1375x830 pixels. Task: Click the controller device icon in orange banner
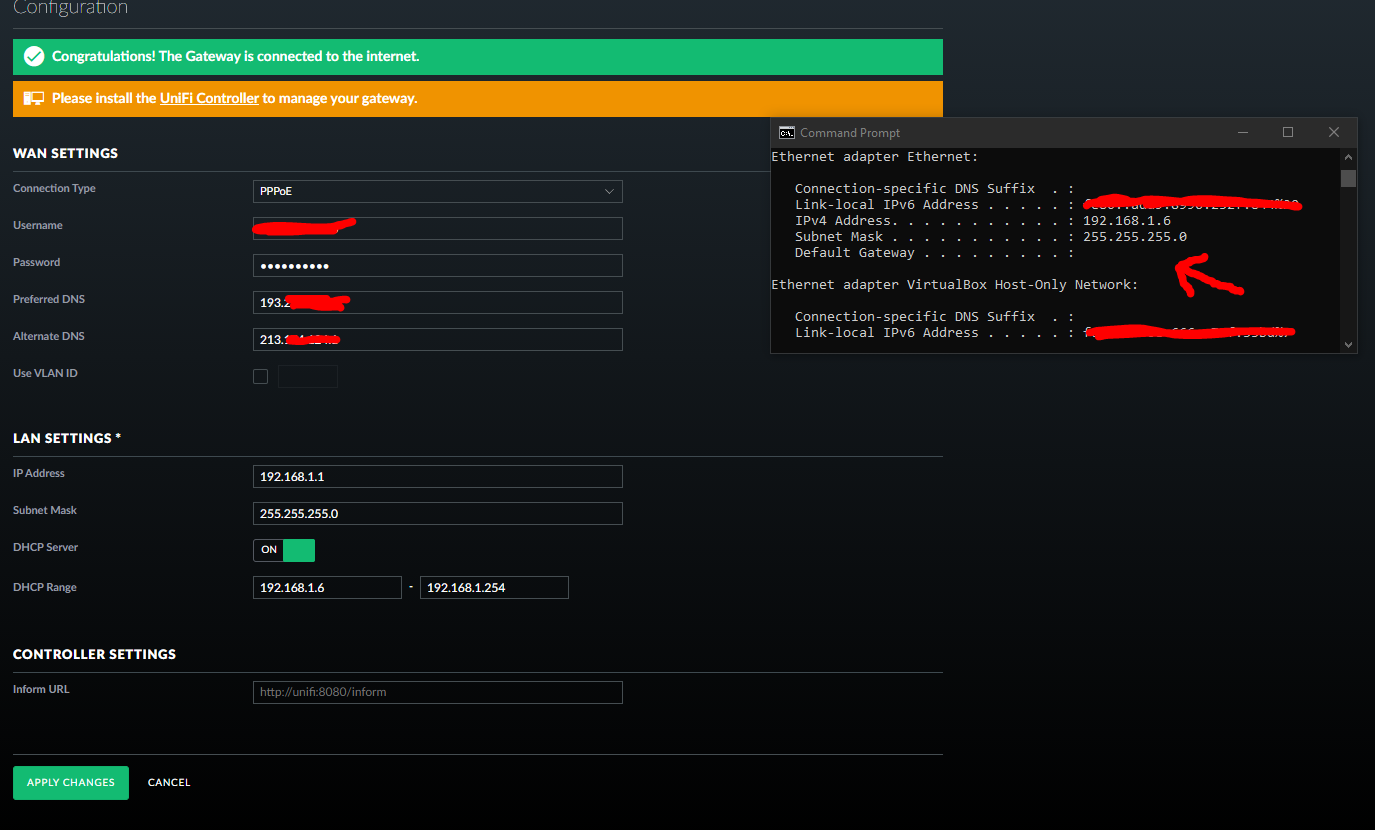pos(34,99)
